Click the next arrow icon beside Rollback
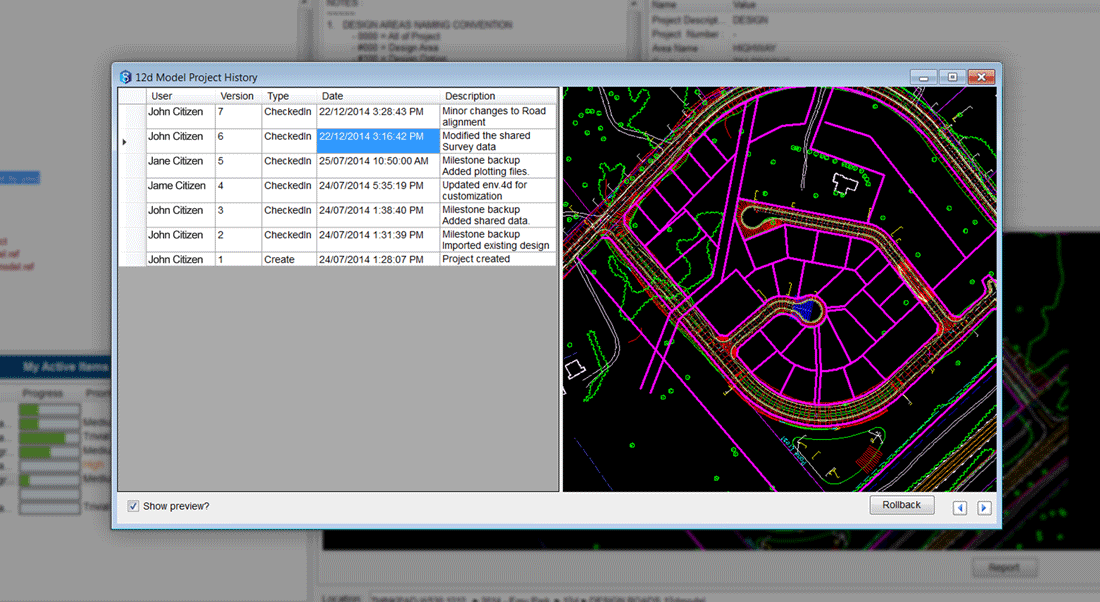1100x602 pixels. point(984,508)
